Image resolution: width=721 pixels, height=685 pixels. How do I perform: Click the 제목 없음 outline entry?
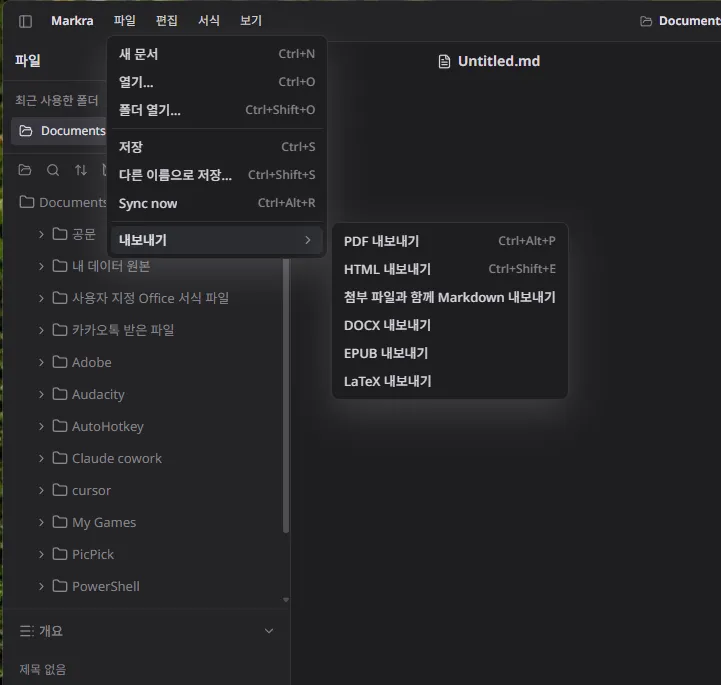click(42, 669)
